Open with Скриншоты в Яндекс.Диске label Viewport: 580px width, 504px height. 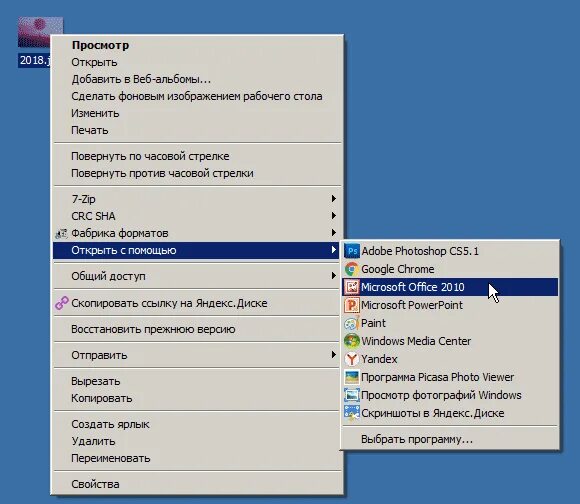[x=432, y=413]
